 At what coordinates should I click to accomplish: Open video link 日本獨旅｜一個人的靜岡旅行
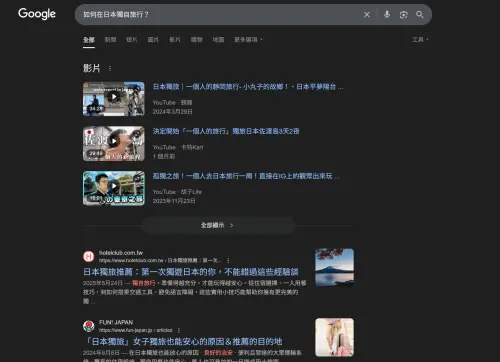pyautogui.click(x=248, y=87)
